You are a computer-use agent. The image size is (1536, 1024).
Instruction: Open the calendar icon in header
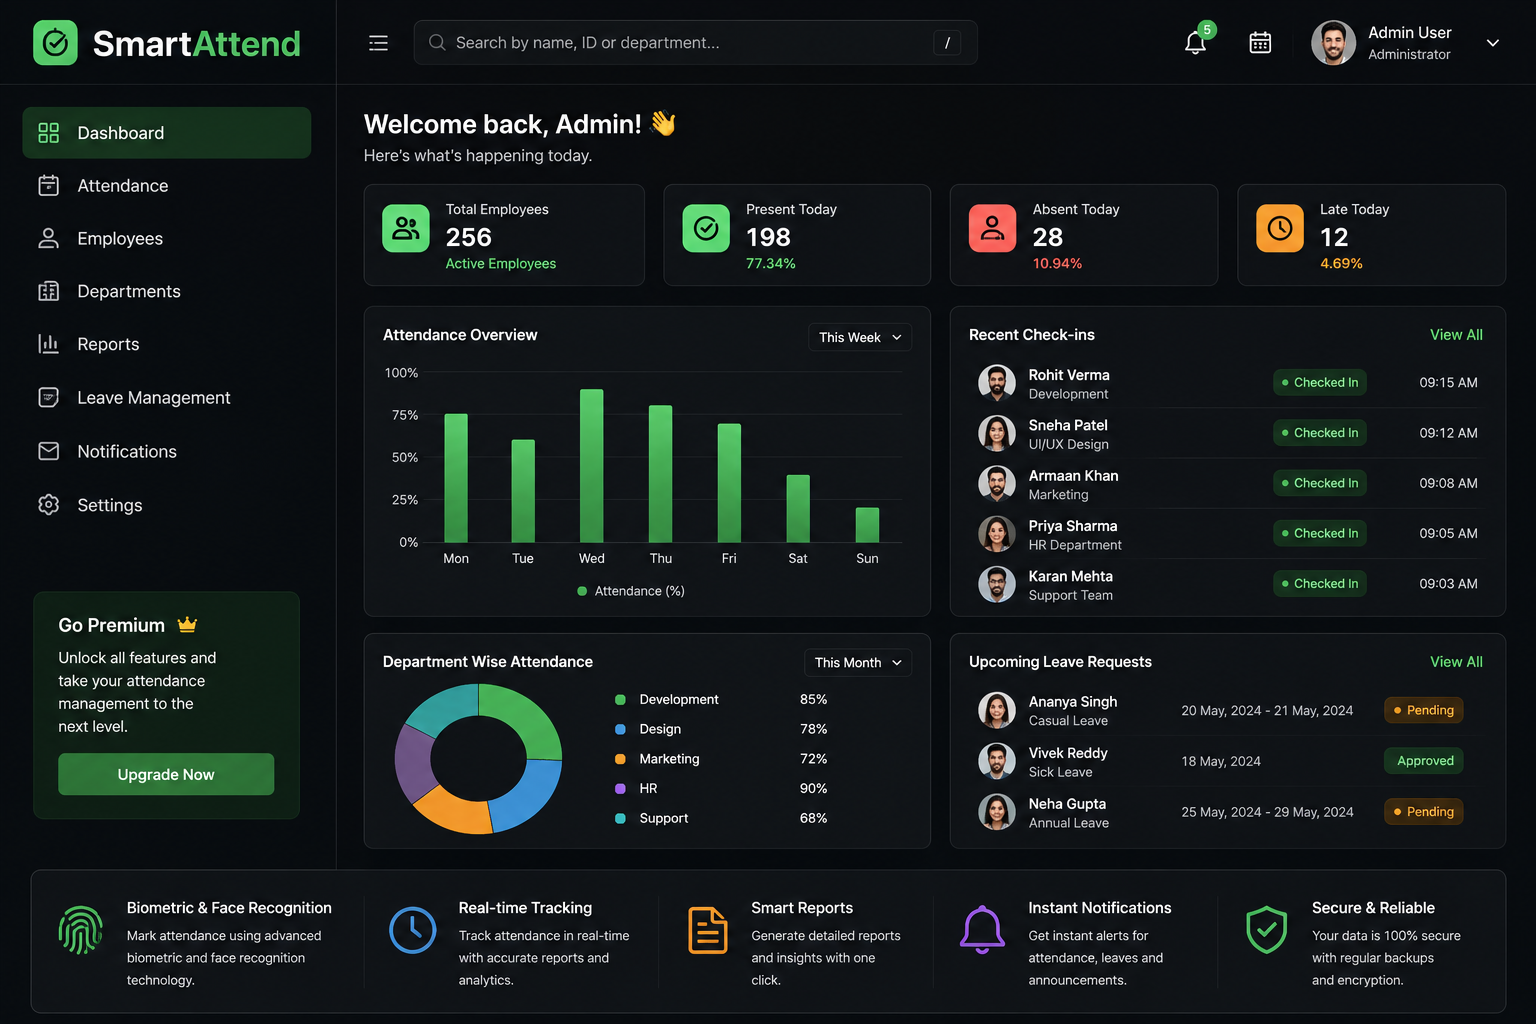(1260, 43)
